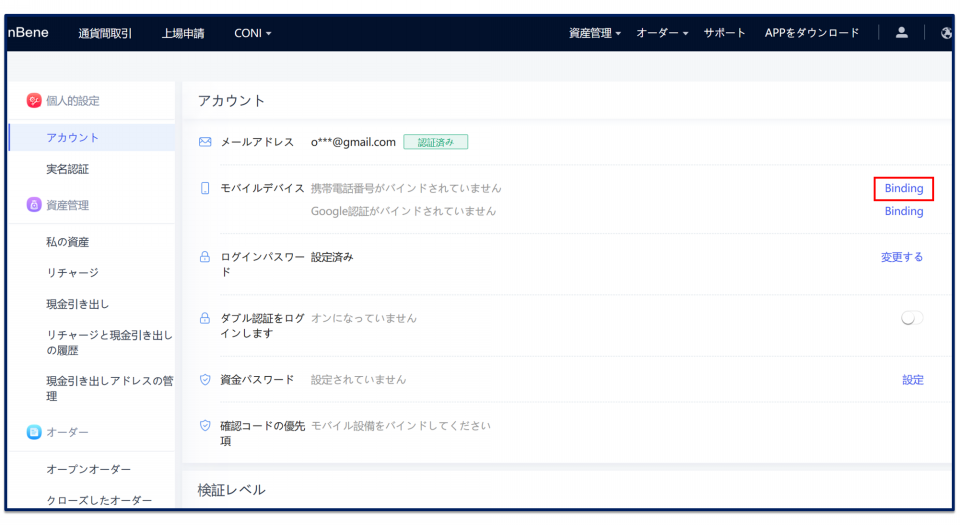
Task: Click the shield icon beside 確認コードの優先項
Action: click(205, 425)
